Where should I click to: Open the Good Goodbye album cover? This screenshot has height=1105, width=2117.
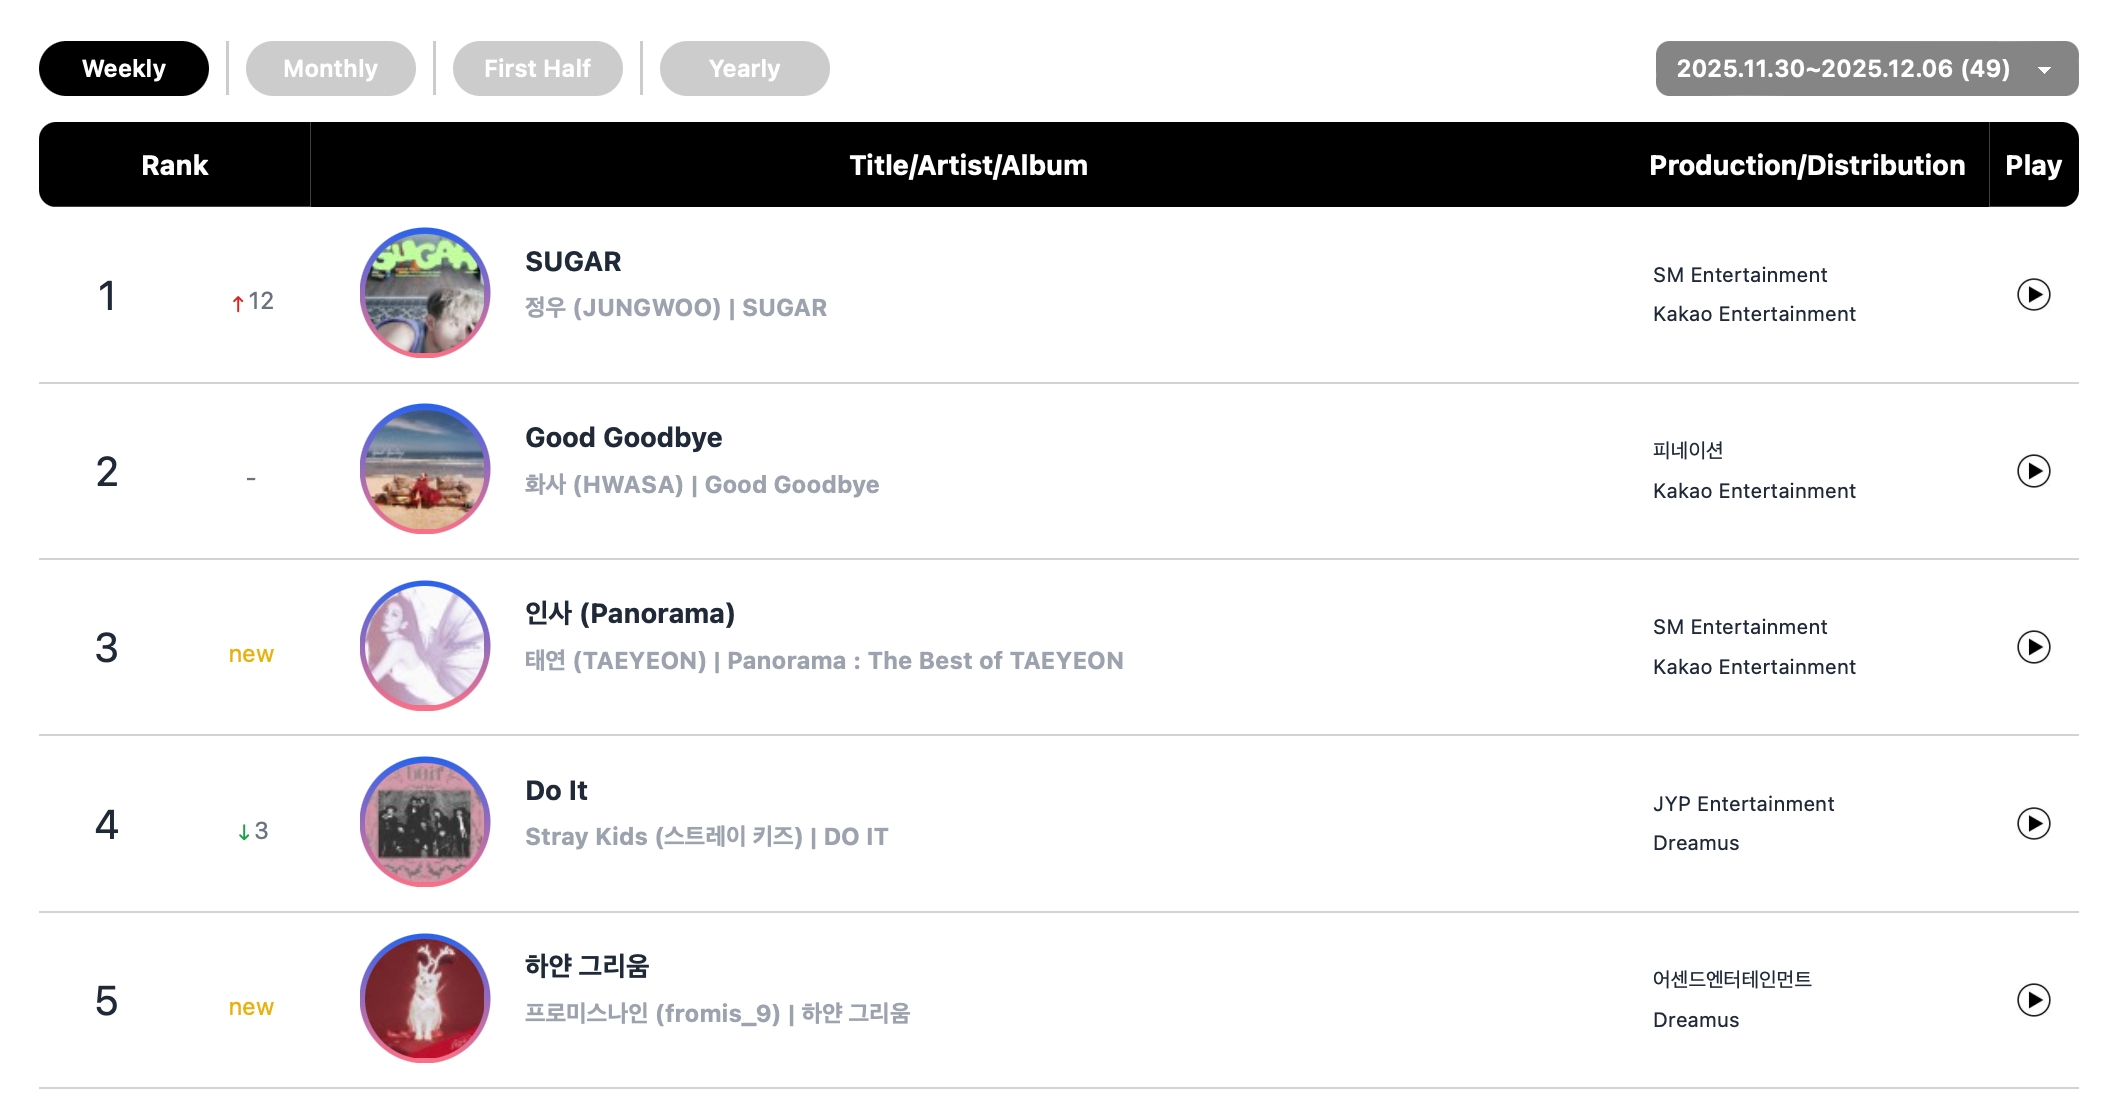coord(425,469)
